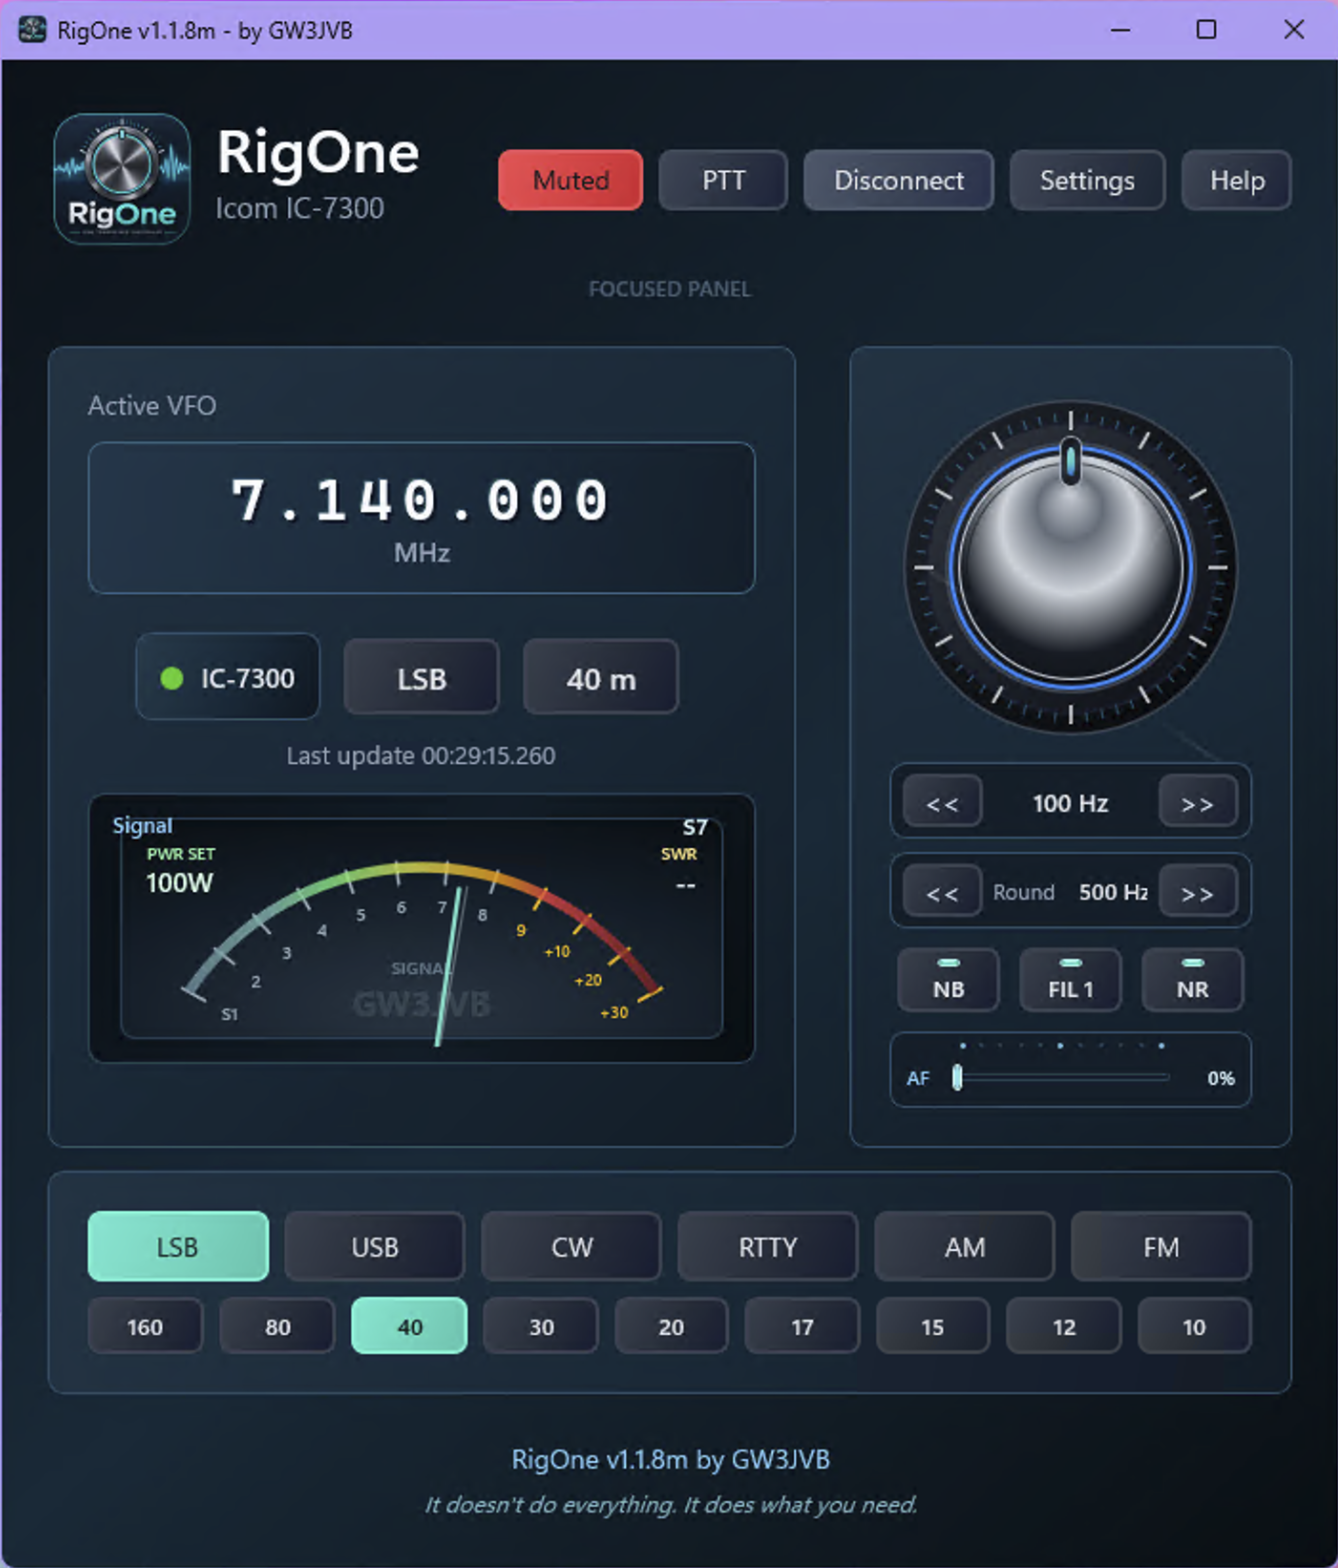Click the RigOne v1.1.8m by GW3JVB footer
1338x1568 pixels.
(670, 1459)
